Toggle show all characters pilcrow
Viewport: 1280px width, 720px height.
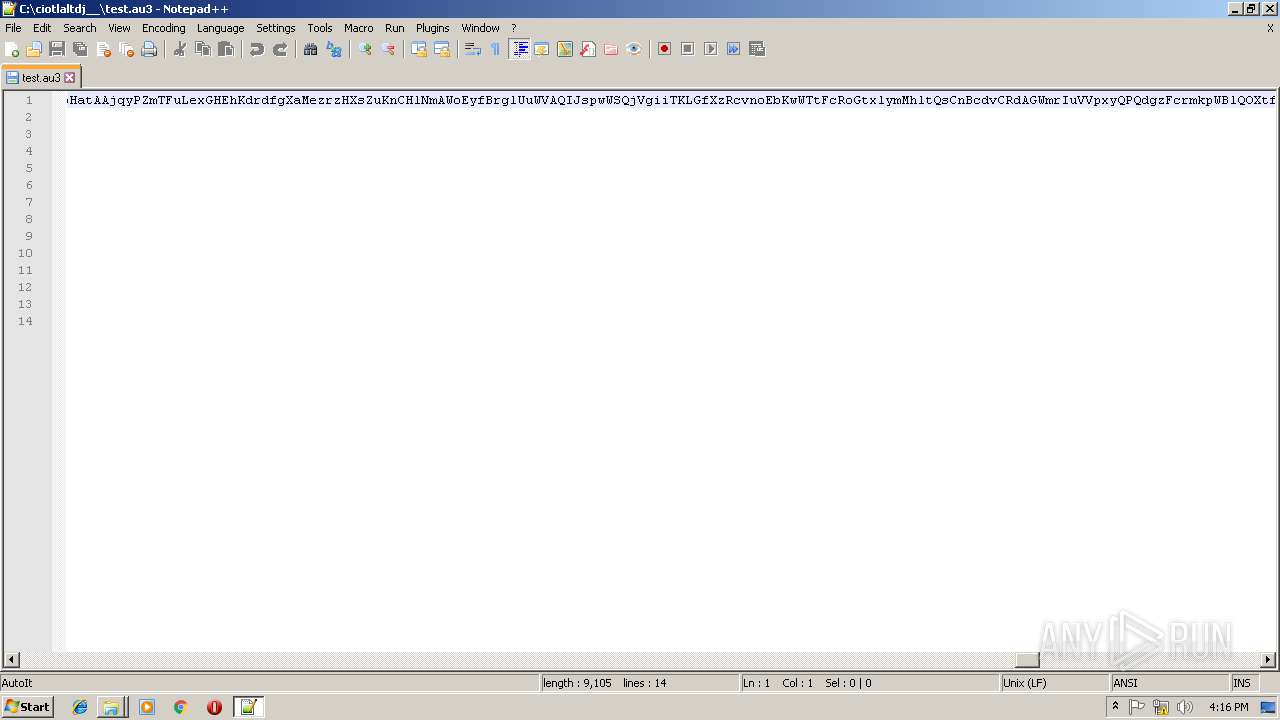point(496,49)
